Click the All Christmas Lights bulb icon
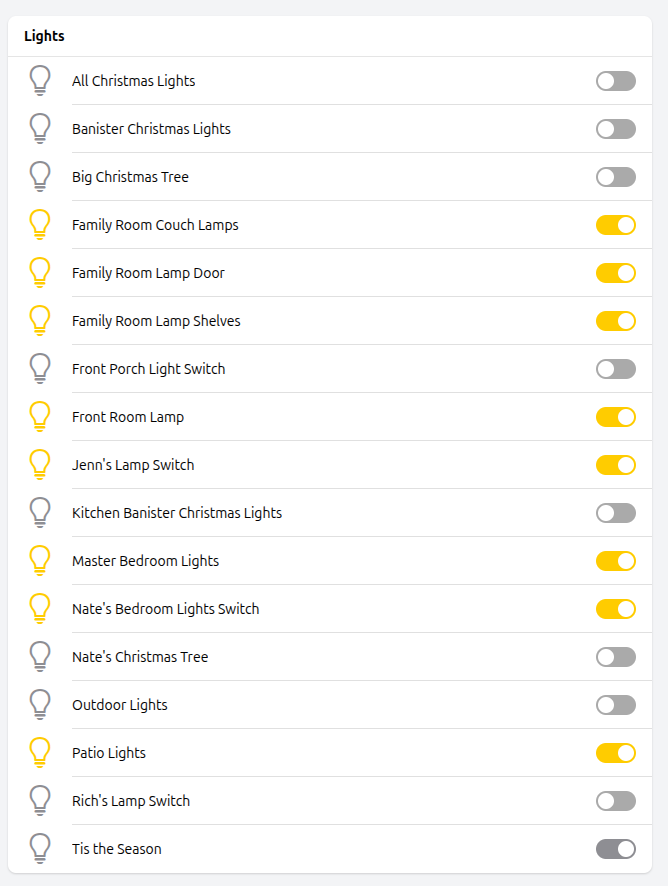The height and width of the screenshot is (886, 668). point(40,81)
